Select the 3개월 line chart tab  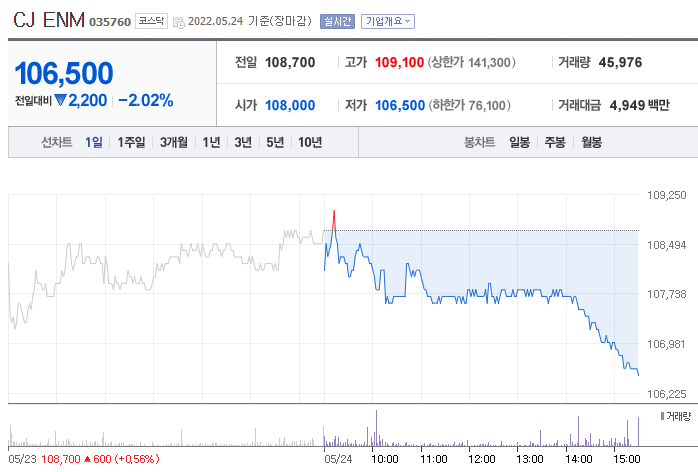click(x=174, y=142)
